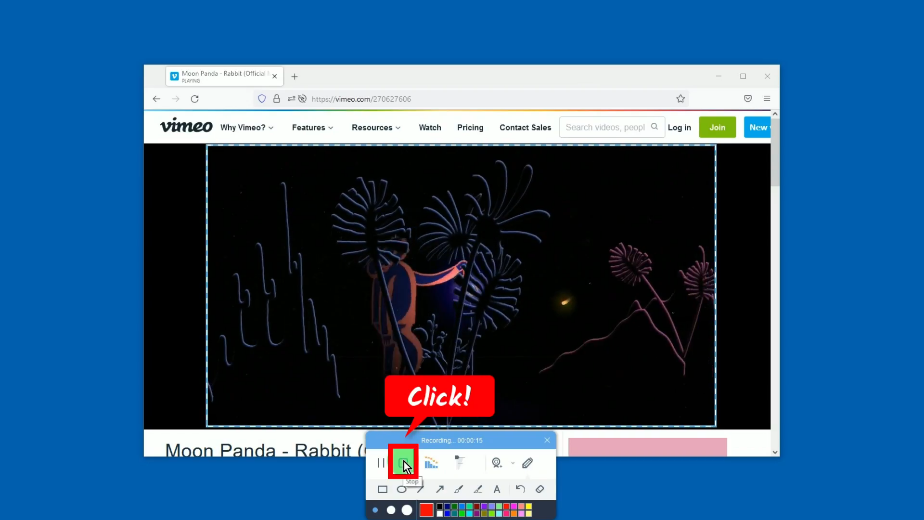Image resolution: width=924 pixels, height=520 pixels.
Task: Toggle the pencil drawing tools panel
Action: tap(527, 463)
